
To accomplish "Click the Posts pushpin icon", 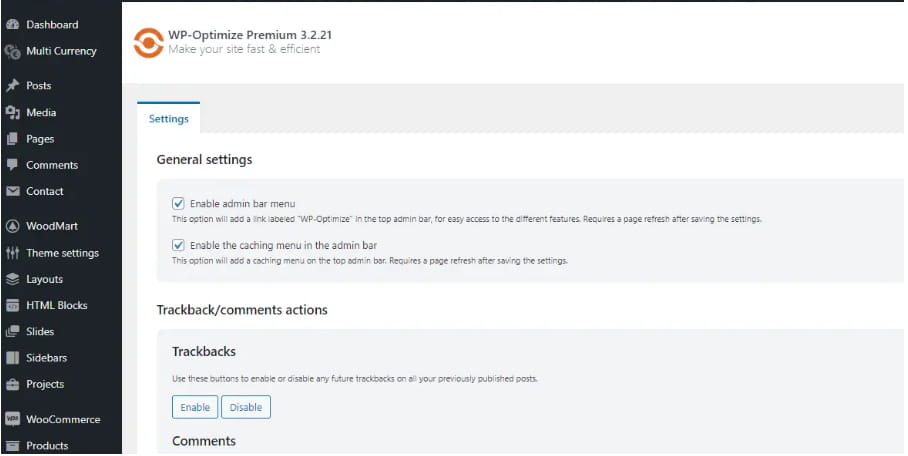I will point(13,86).
